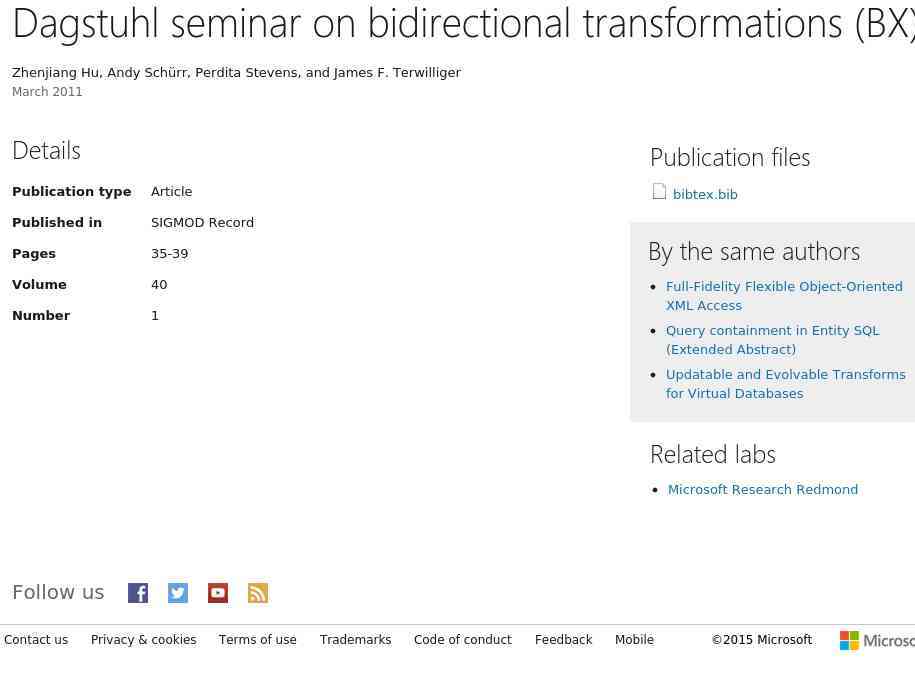Open Updatable and Evolvable Transforms paper

(785, 384)
